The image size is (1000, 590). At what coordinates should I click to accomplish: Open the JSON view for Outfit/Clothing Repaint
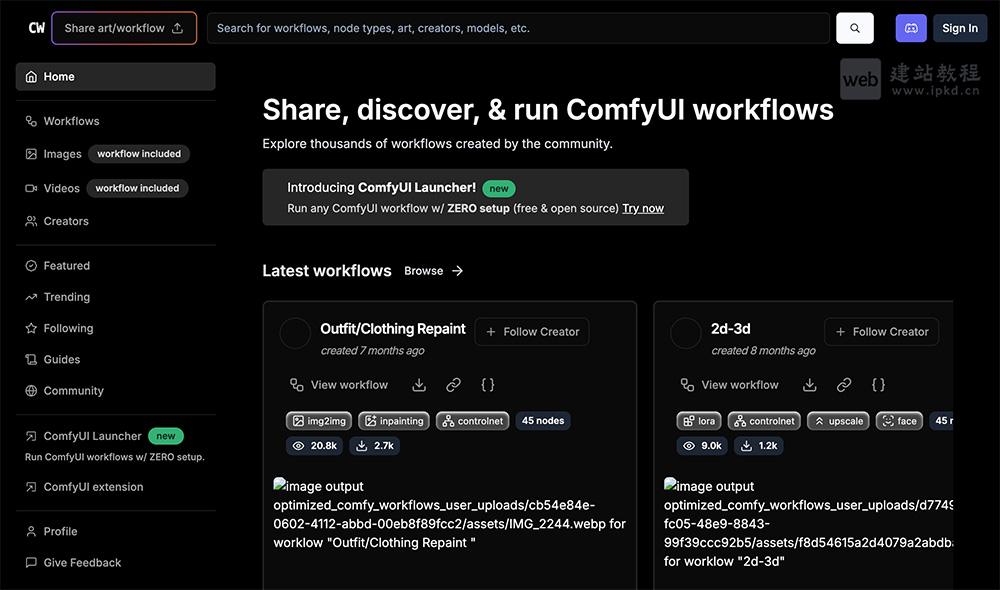tap(487, 384)
